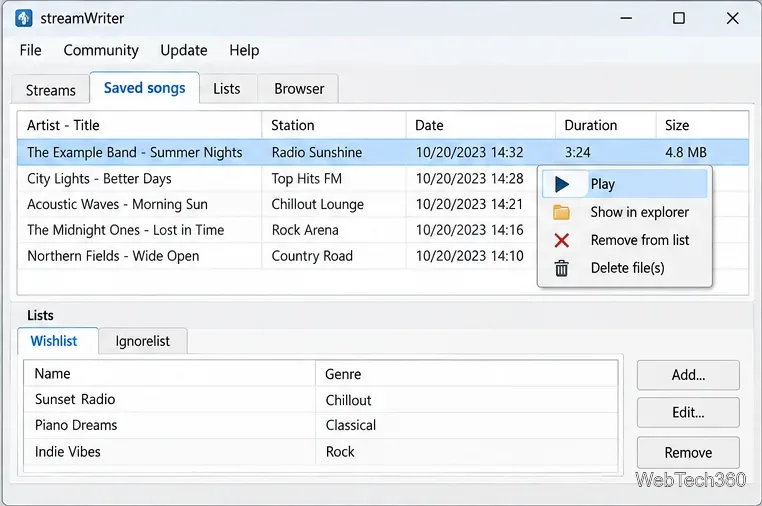The image size is (762, 506).
Task: Click the yellow folder icon in context menu
Action: point(561,212)
